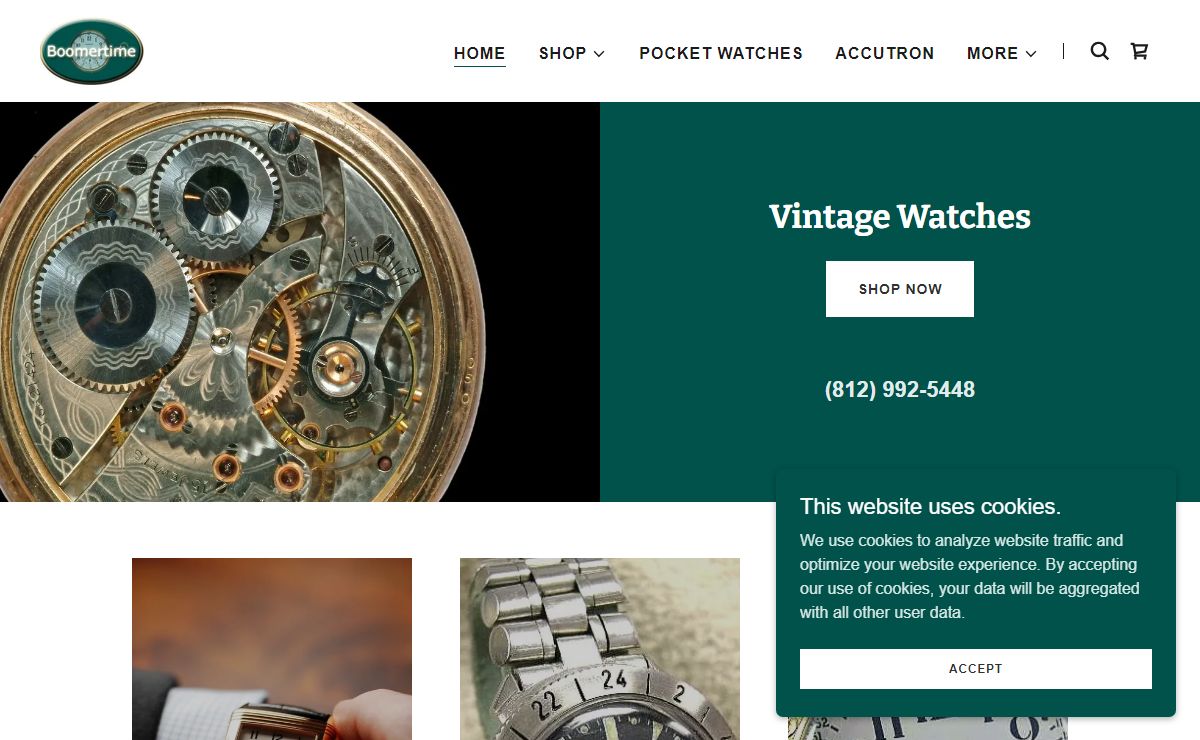Viewport: 1200px width, 740px height.
Task: Open the shopping cart icon
Action: pos(1139,51)
